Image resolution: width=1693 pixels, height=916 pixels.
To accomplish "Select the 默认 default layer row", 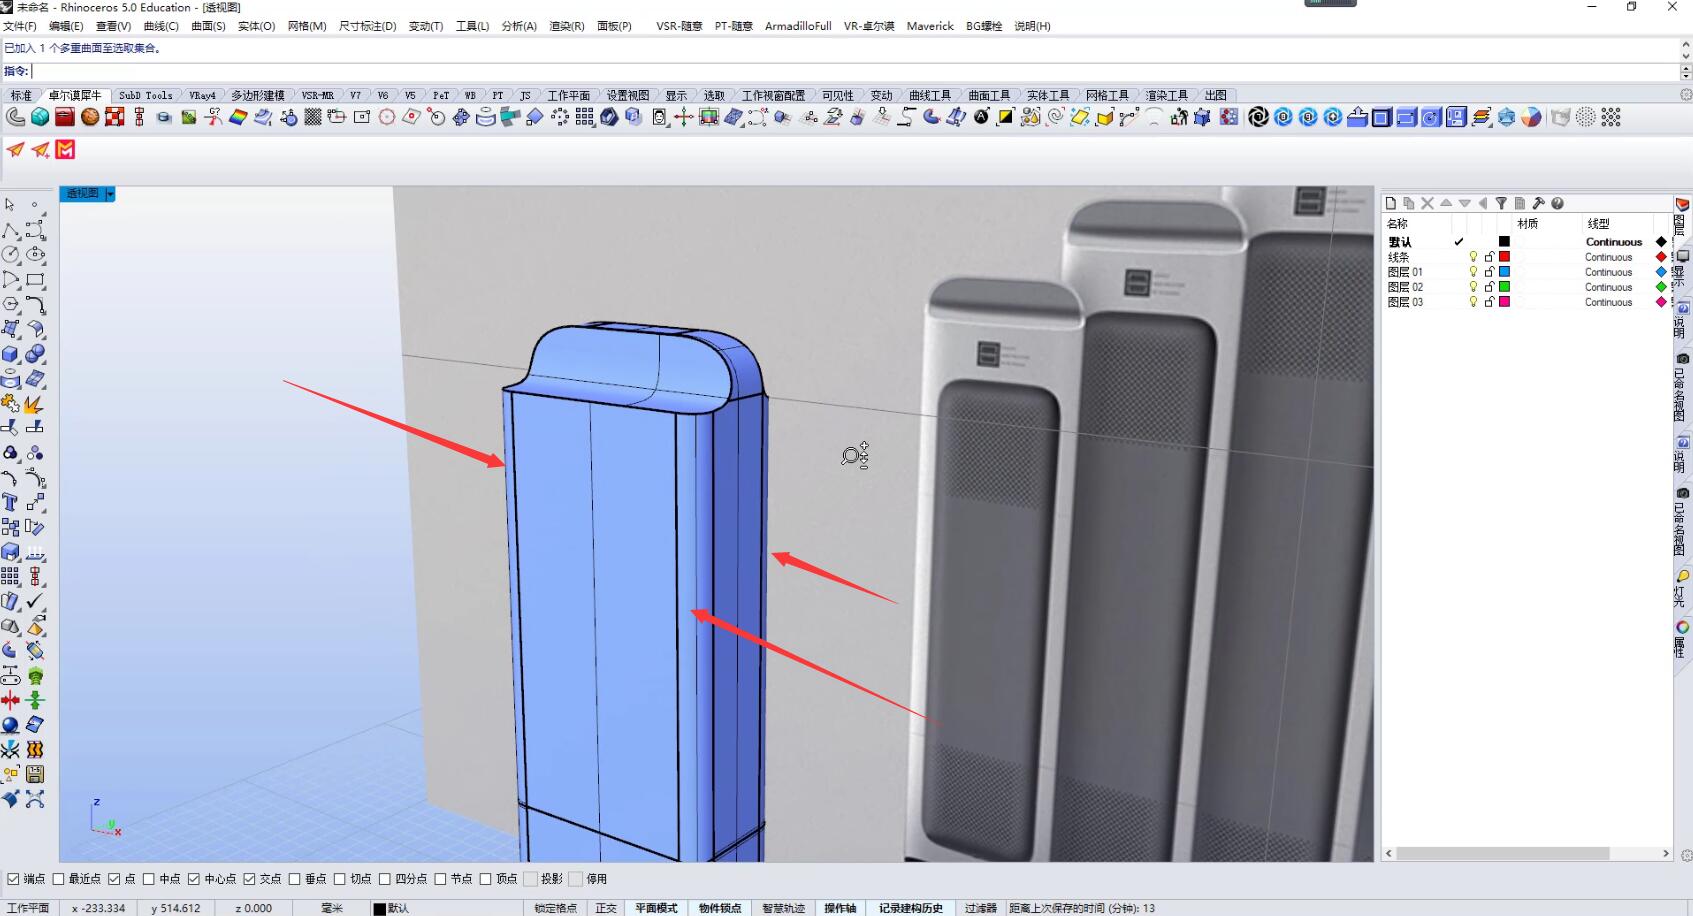I will (1528, 242).
